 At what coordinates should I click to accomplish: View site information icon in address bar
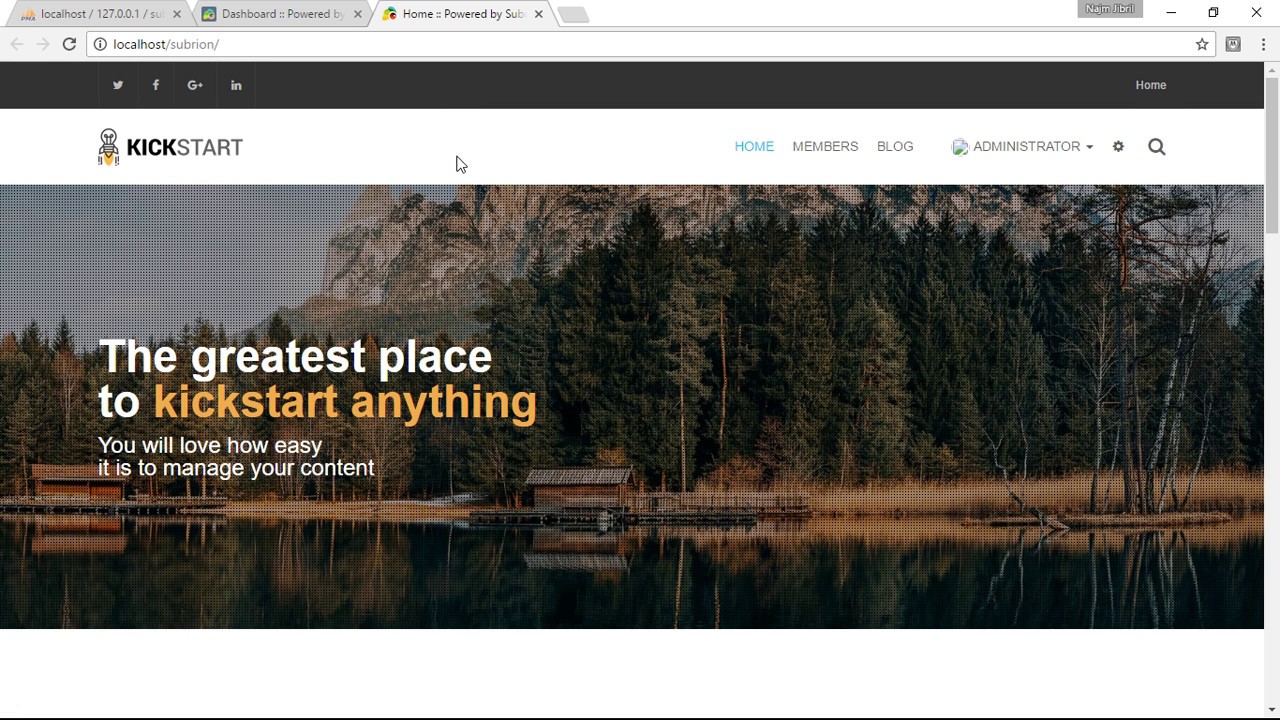99,44
